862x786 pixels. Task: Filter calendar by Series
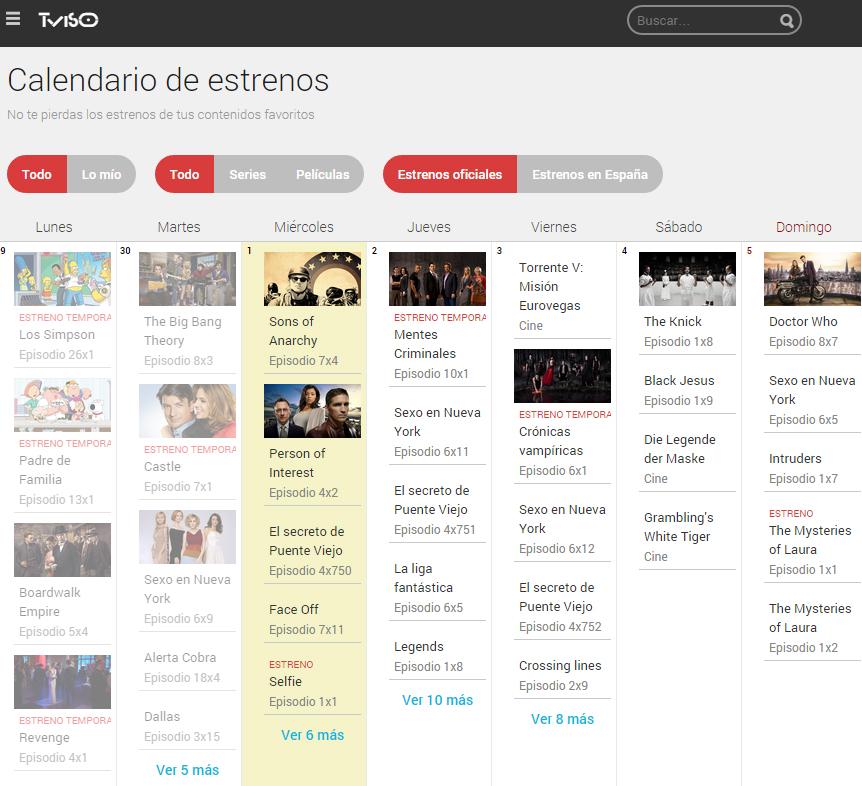tap(247, 174)
